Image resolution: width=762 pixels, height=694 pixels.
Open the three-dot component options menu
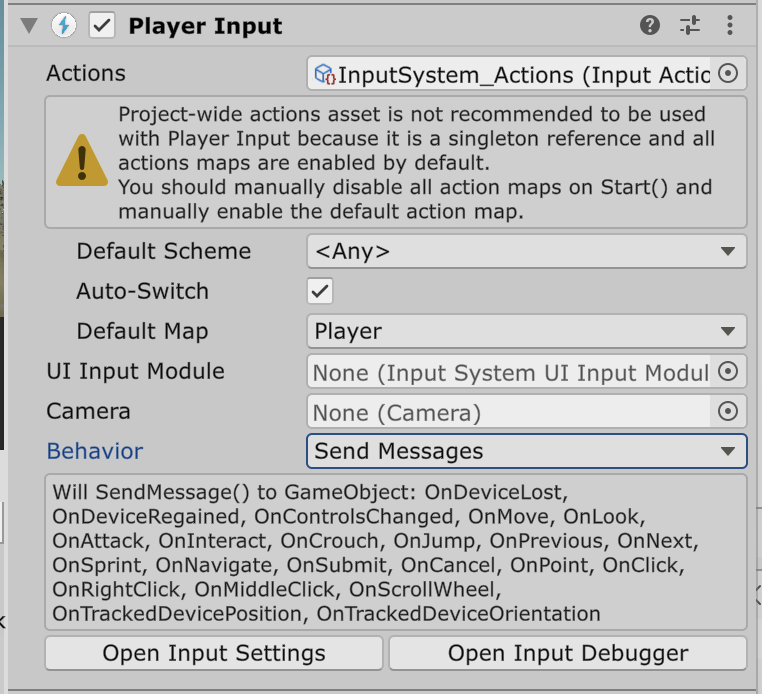point(730,26)
